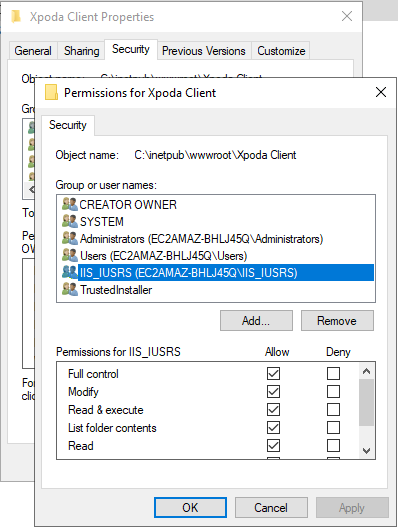Click the object path C:\inetpub\wwwroot\Xpoda Client
This screenshot has height=528, width=398.
pos(215,155)
